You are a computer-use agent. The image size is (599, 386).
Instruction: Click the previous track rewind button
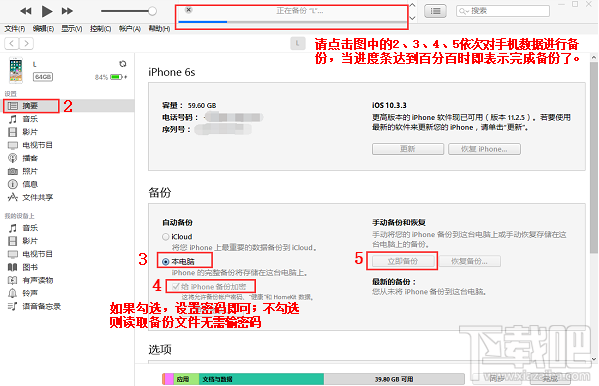26,11
